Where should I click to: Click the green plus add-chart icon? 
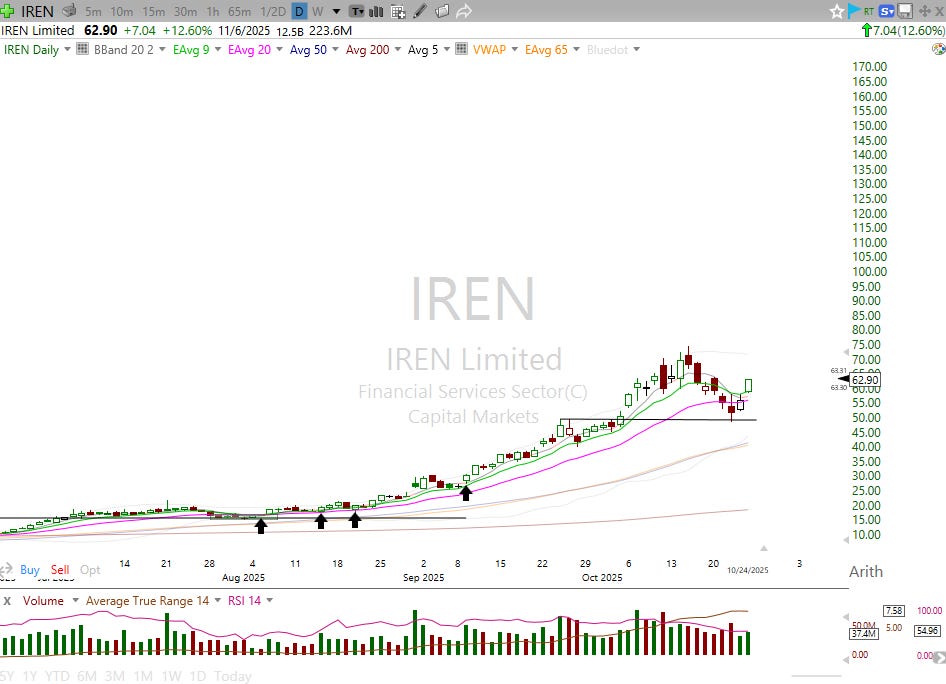[7, 11]
